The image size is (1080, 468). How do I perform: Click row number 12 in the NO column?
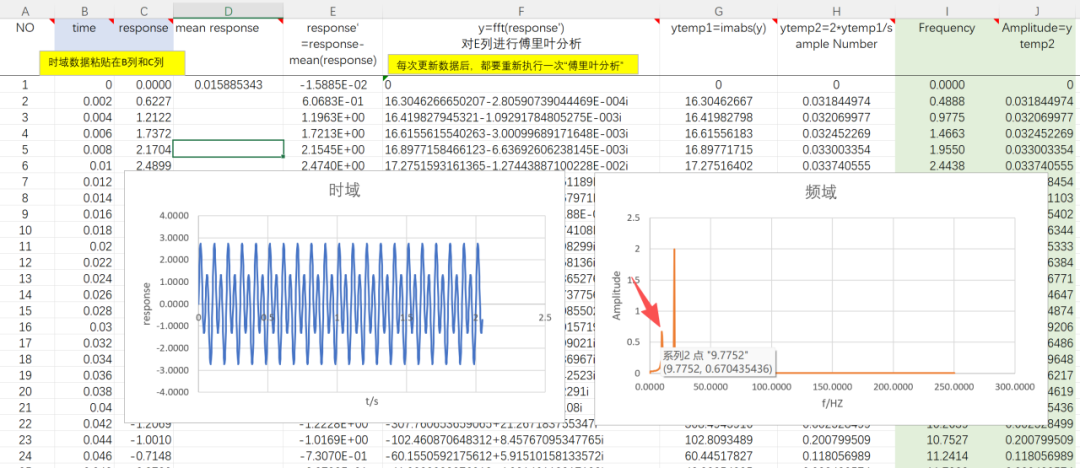click(x=26, y=262)
